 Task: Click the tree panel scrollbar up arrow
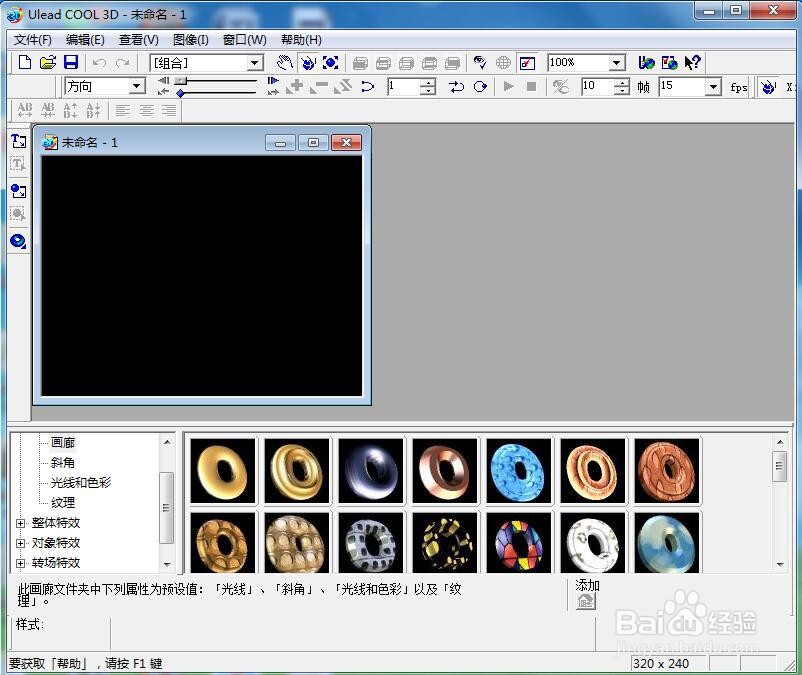(167, 442)
